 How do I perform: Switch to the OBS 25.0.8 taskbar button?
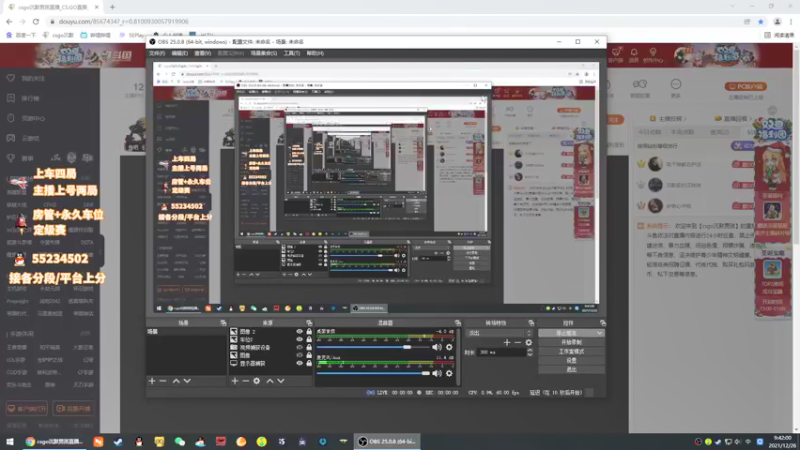pyautogui.click(x=388, y=441)
